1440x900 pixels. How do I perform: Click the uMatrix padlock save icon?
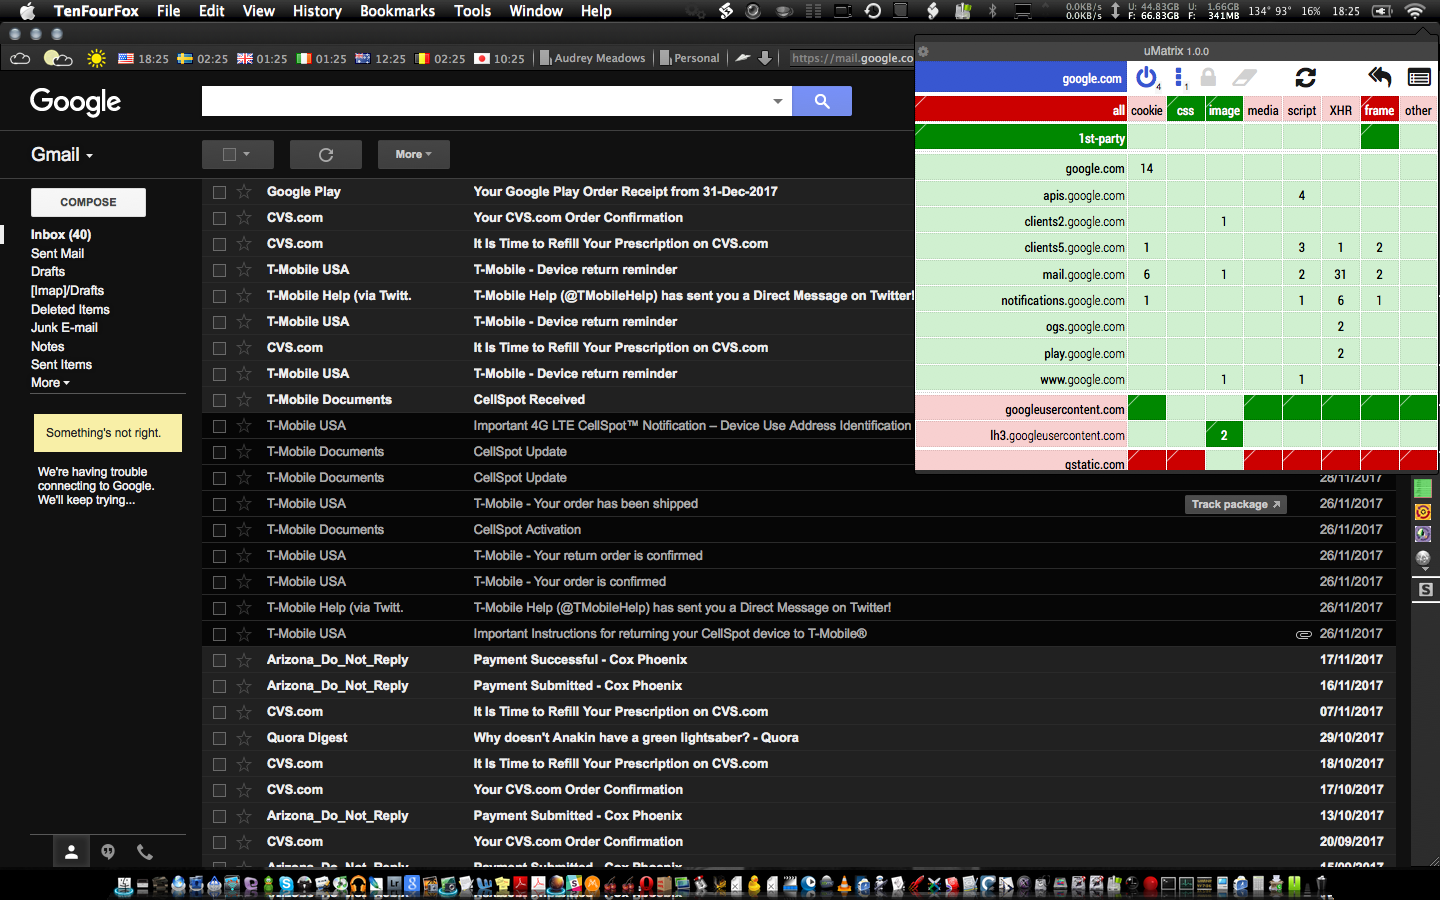click(x=1208, y=77)
